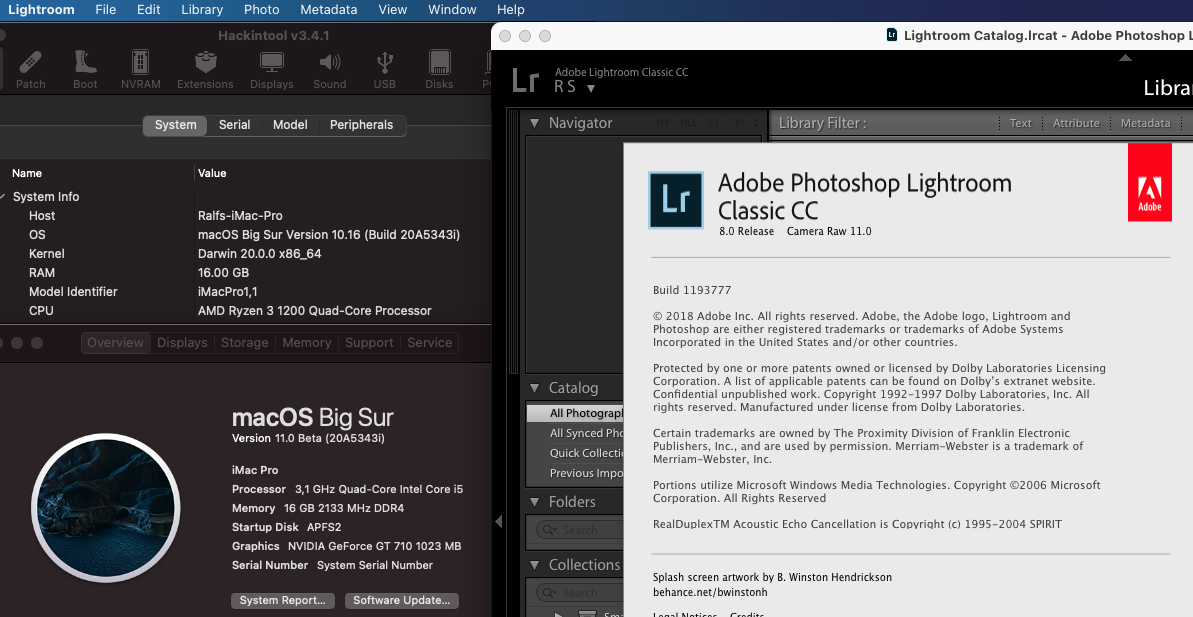Click the red Adobe logo badge
Image resolution: width=1193 pixels, height=617 pixels.
click(1150, 183)
